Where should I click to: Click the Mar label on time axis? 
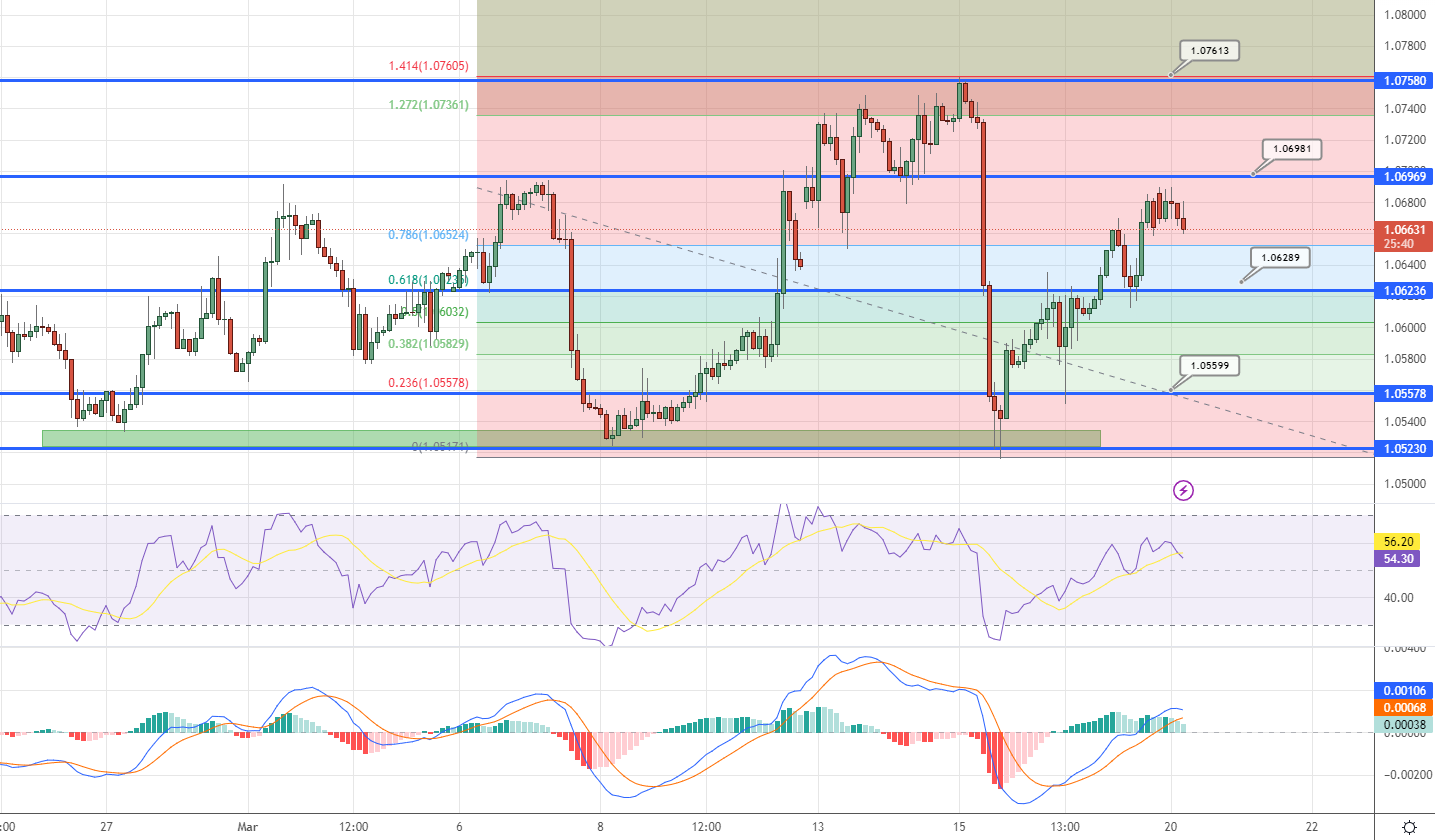(247, 827)
